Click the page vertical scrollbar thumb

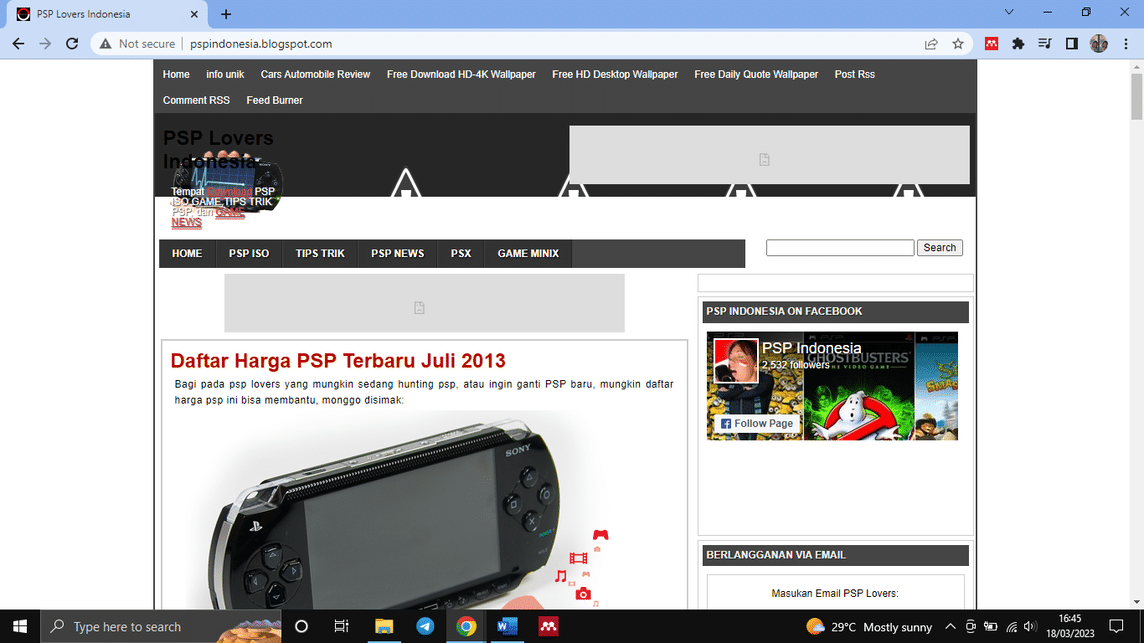pyautogui.click(x=1137, y=96)
